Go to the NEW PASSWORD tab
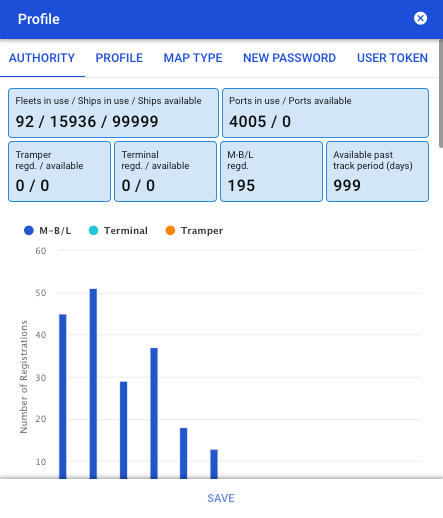This screenshot has height=518, width=443. point(289,58)
